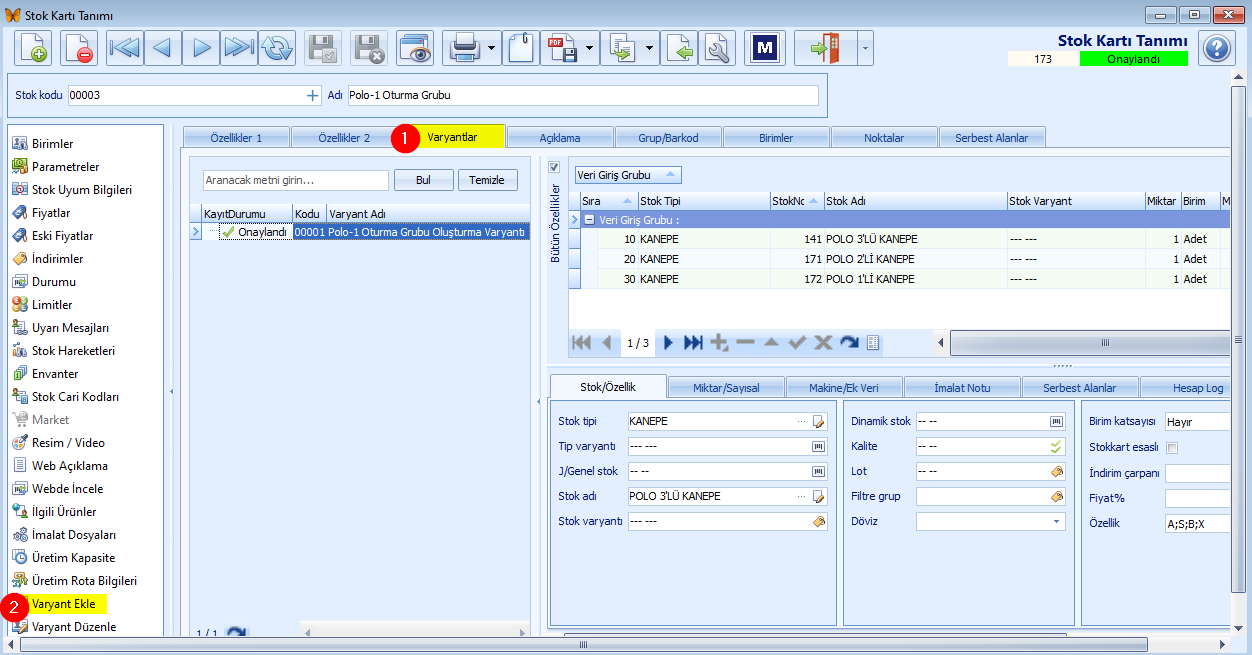Open Stok tipi KANEPE edit icon
Image resolution: width=1252 pixels, height=655 pixels.
click(819, 421)
